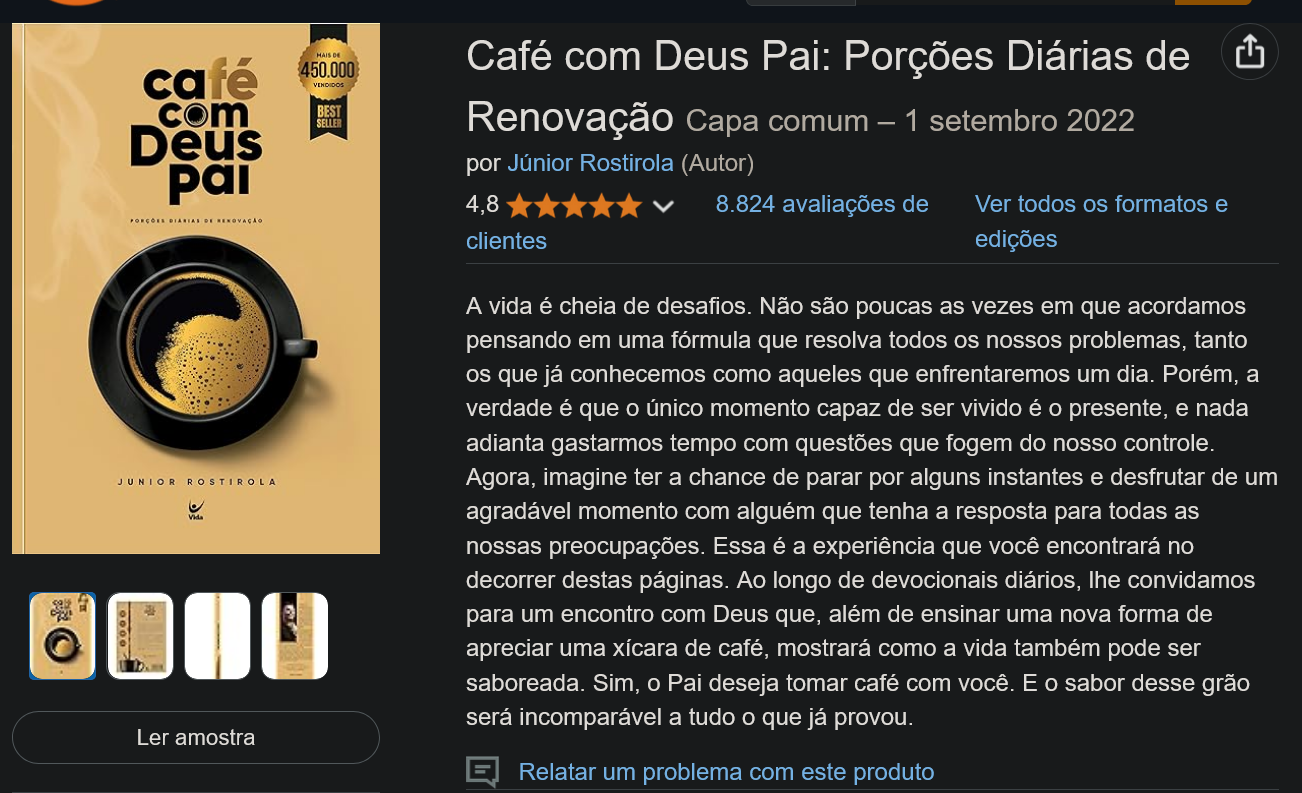Click Relatar um problema com este produto
1302x793 pixels.
tap(726, 772)
